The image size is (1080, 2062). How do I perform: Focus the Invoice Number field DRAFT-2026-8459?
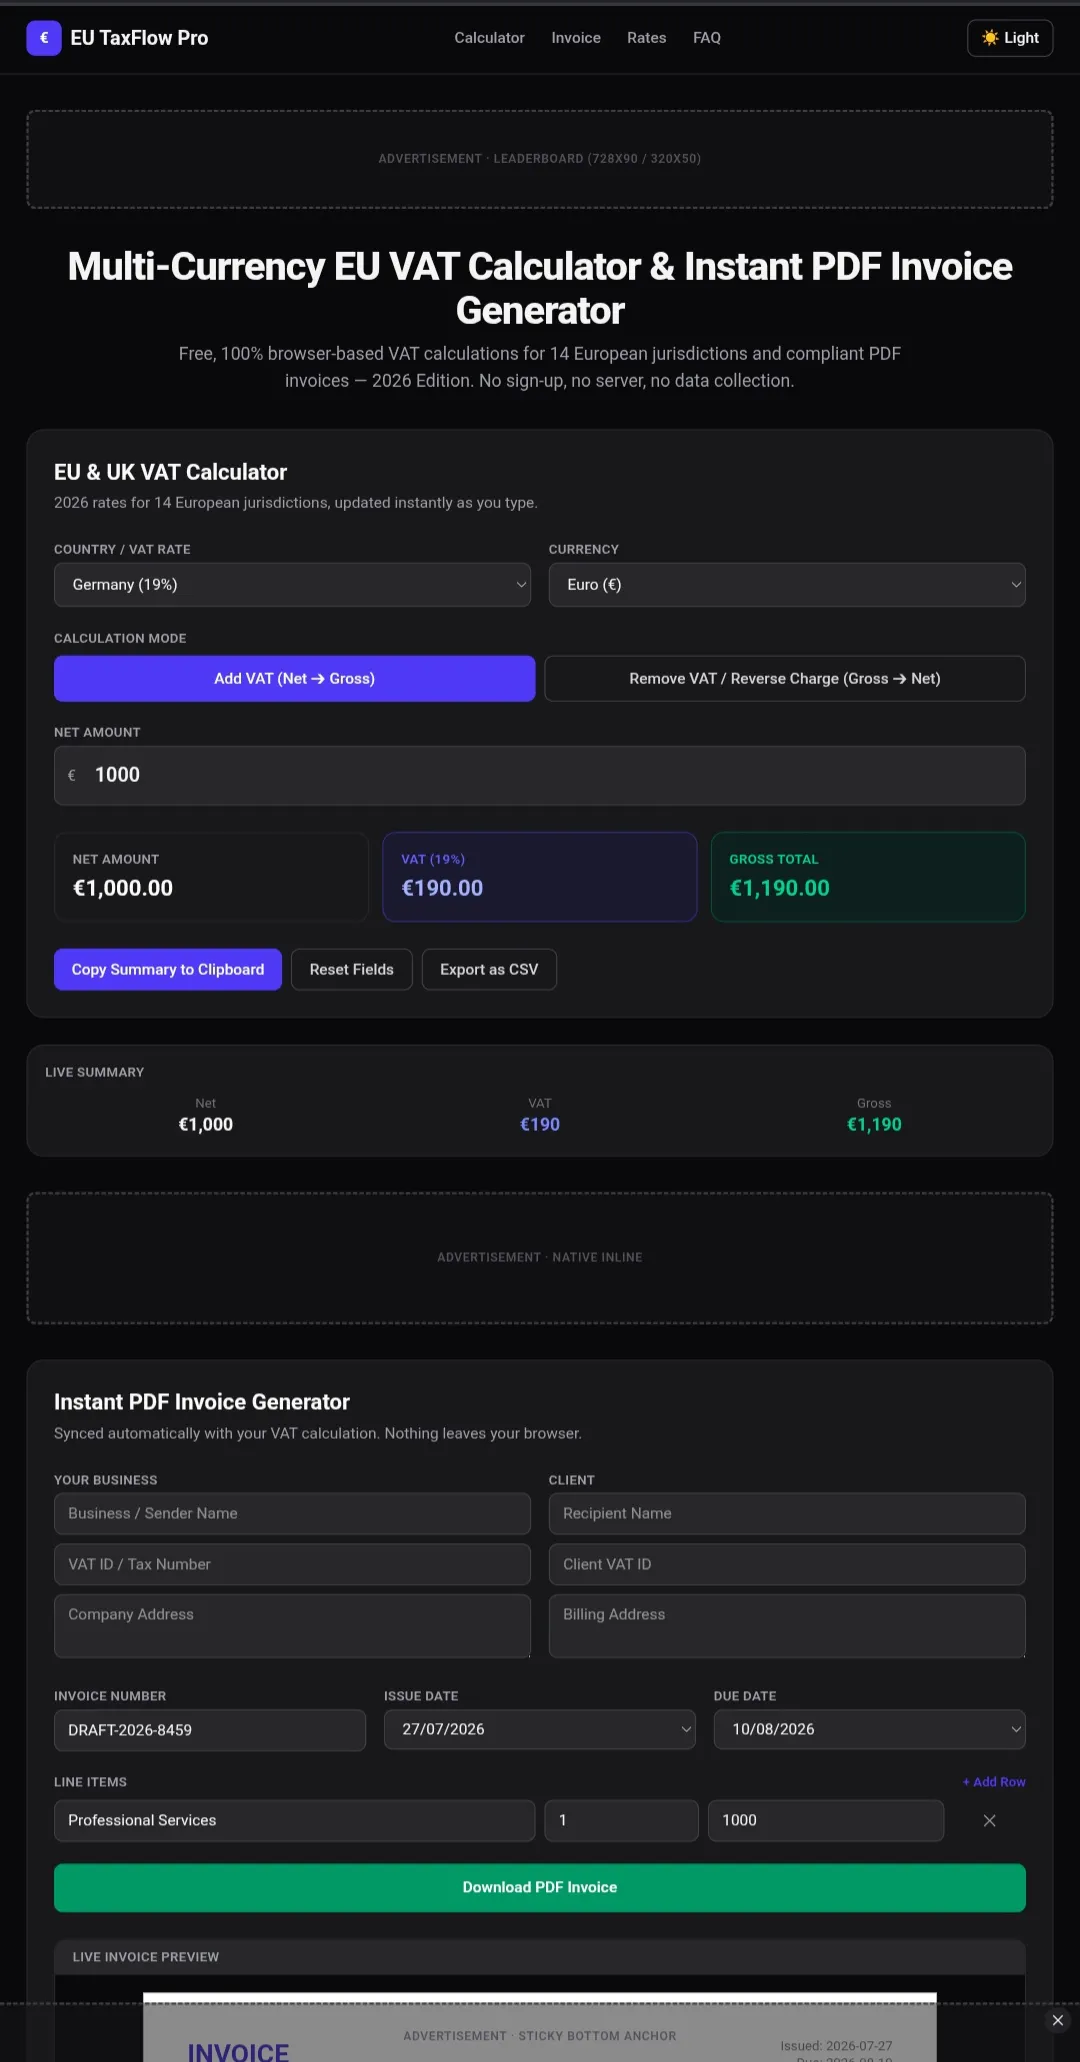[210, 1730]
